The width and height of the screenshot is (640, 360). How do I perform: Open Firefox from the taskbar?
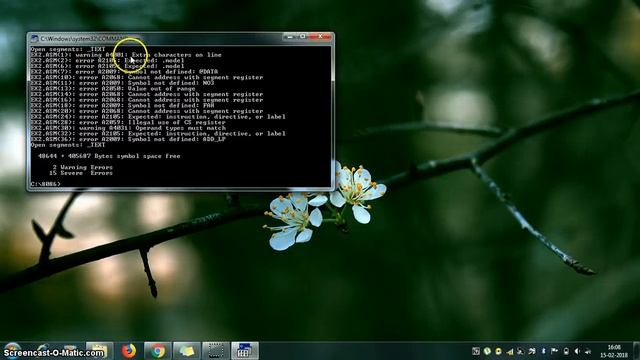click(x=129, y=351)
